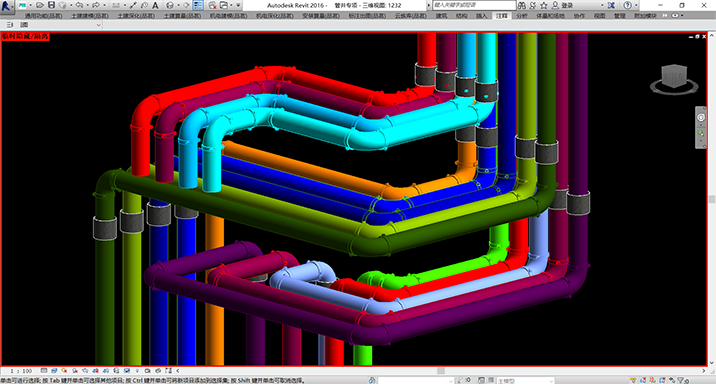Image resolution: width=716 pixels, height=384 pixels.
Task: Select the active 注释 ribbon tab
Action: [501, 16]
